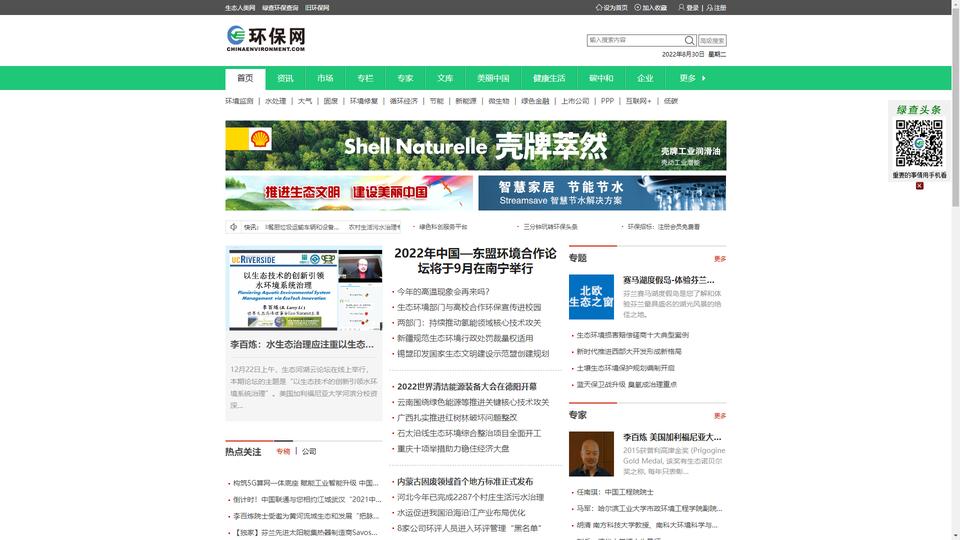Open the 市场 navigation tab

tap(325, 78)
